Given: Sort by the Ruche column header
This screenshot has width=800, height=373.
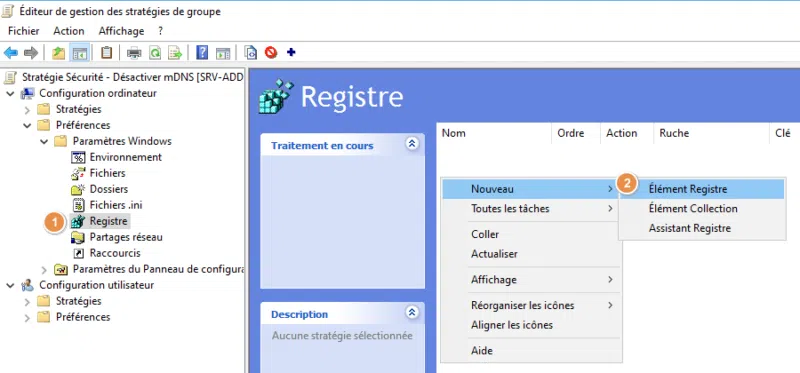Looking at the screenshot, I should click(x=711, y=133).
